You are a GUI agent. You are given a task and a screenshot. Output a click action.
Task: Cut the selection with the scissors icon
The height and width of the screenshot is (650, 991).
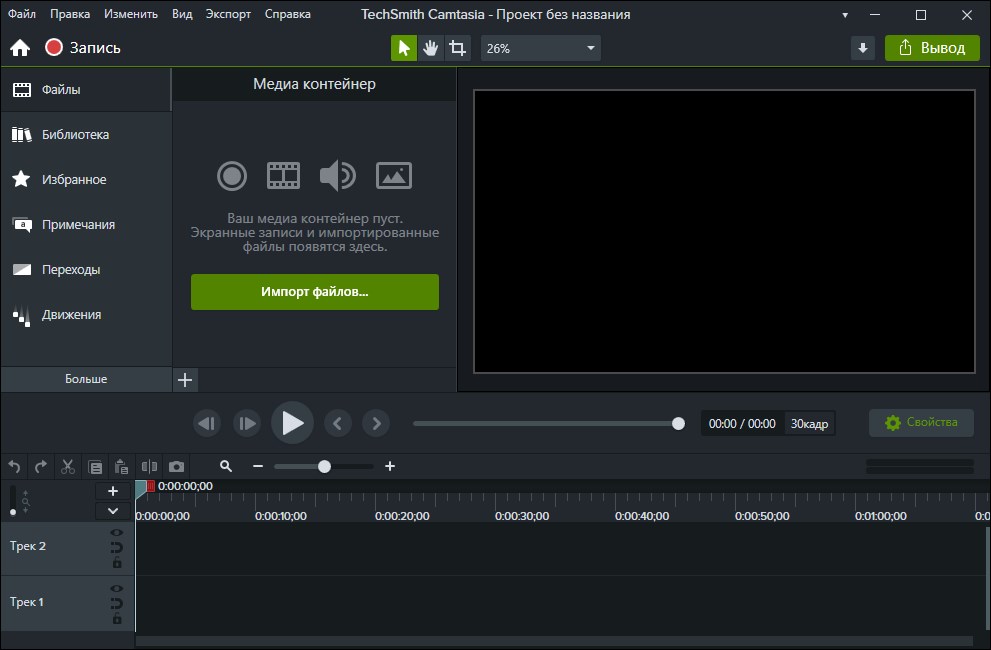click(67, 466)
